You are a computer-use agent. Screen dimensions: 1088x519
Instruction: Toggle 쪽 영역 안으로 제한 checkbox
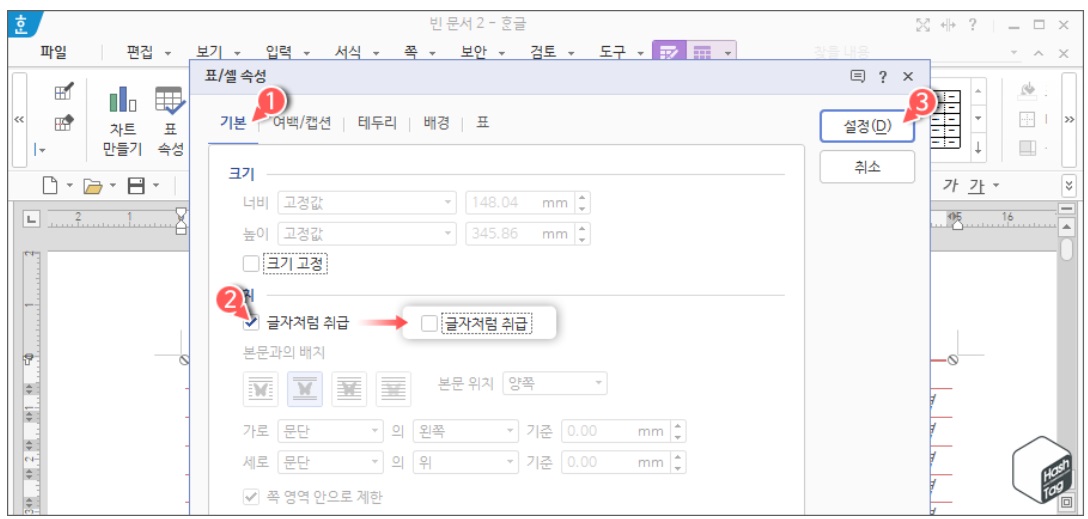click(250, 497)
